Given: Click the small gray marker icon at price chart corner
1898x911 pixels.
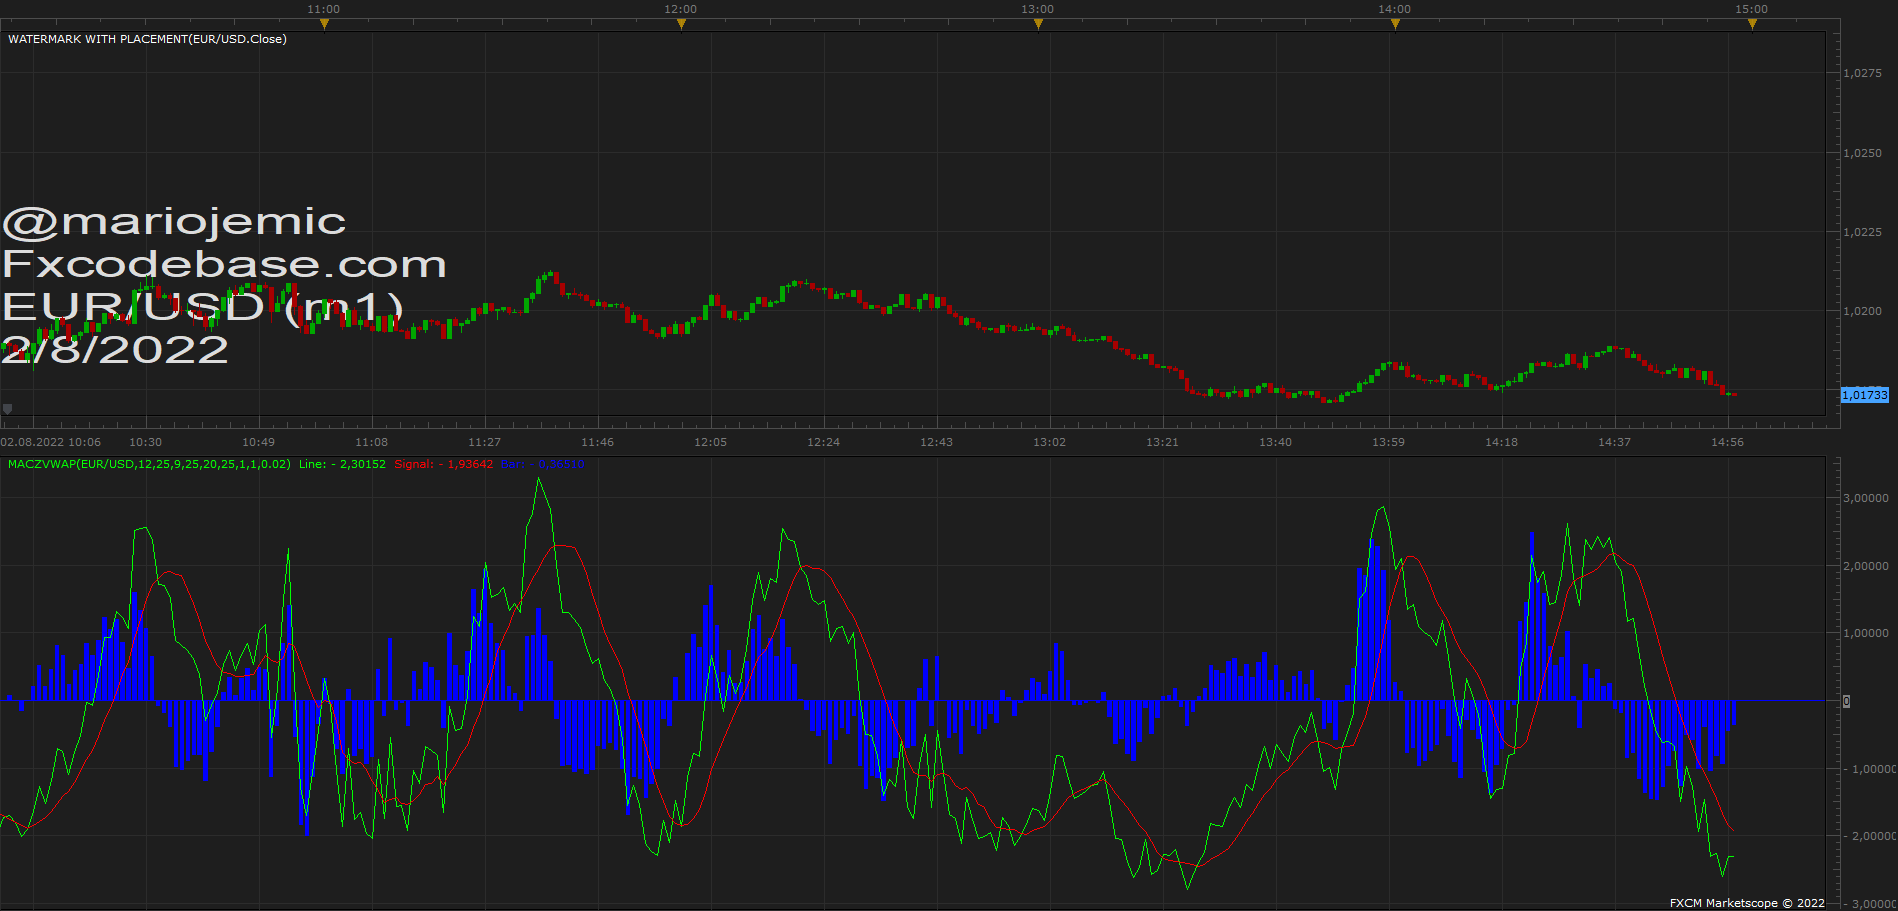Looking at the screenshot, I should pos(8,408).
